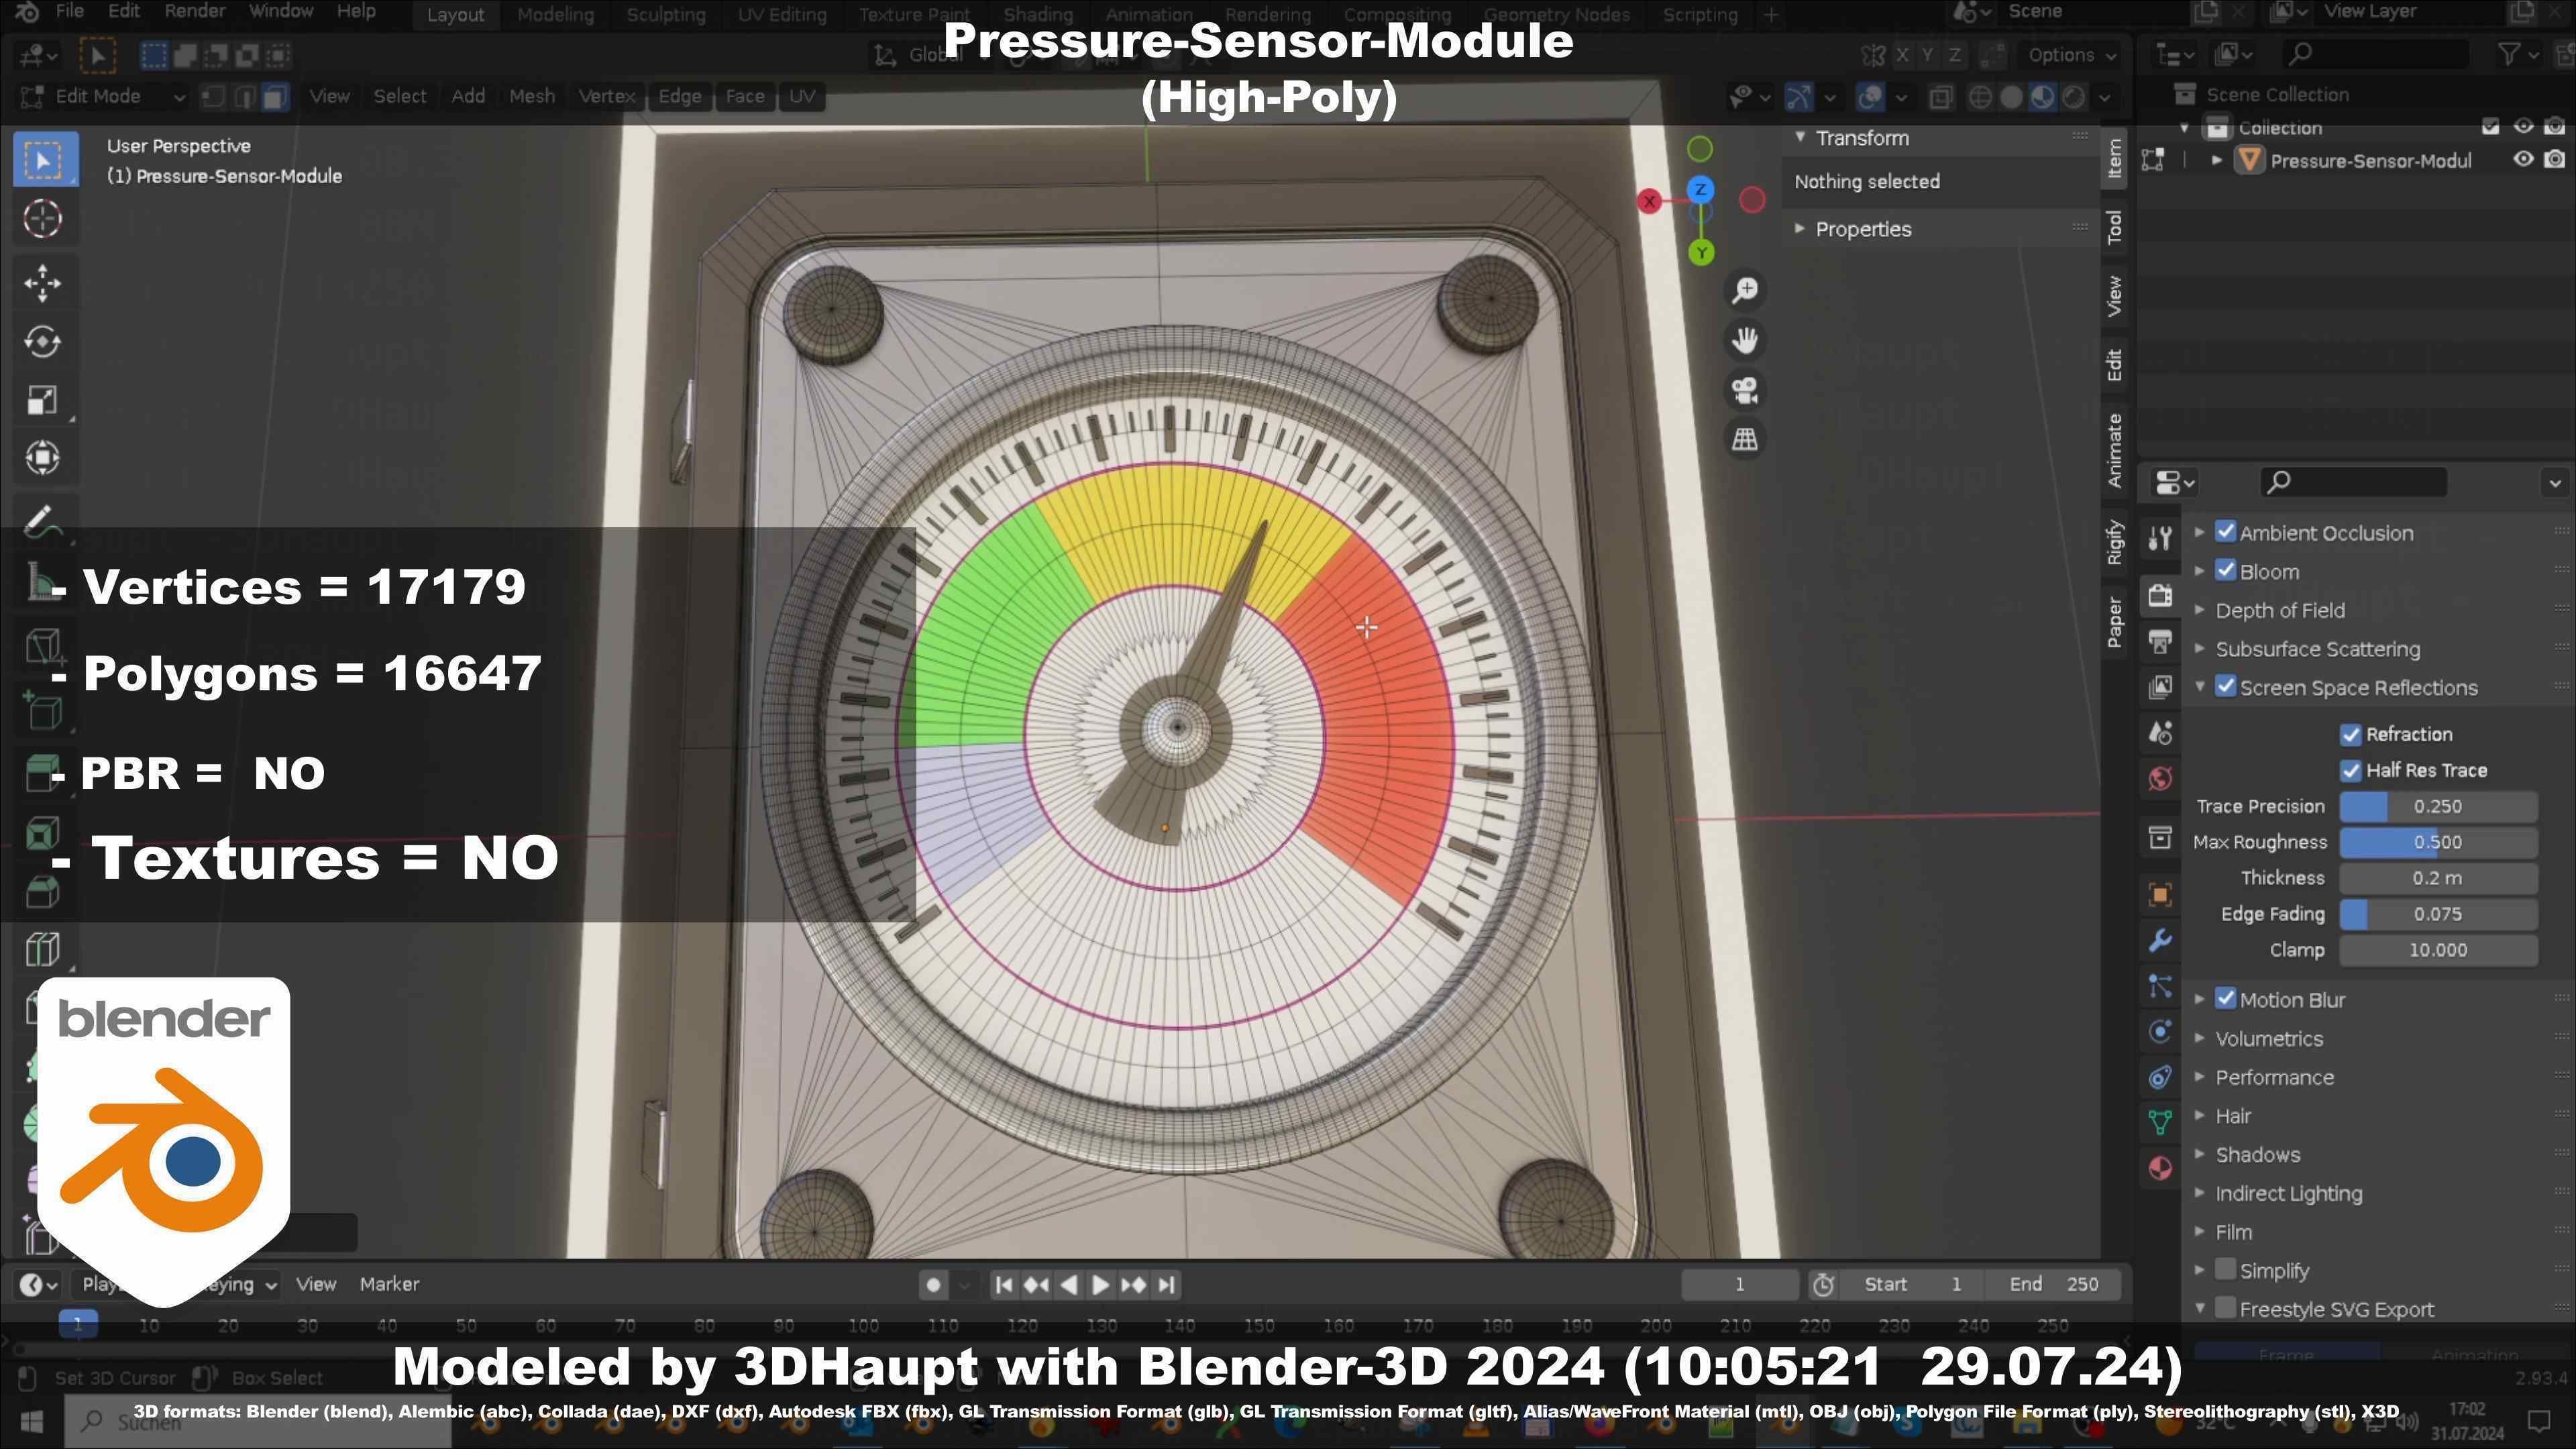This screenshot has height=1449, width=2576.
Task: Open the Render properties tab icon
Action: 2160,595
